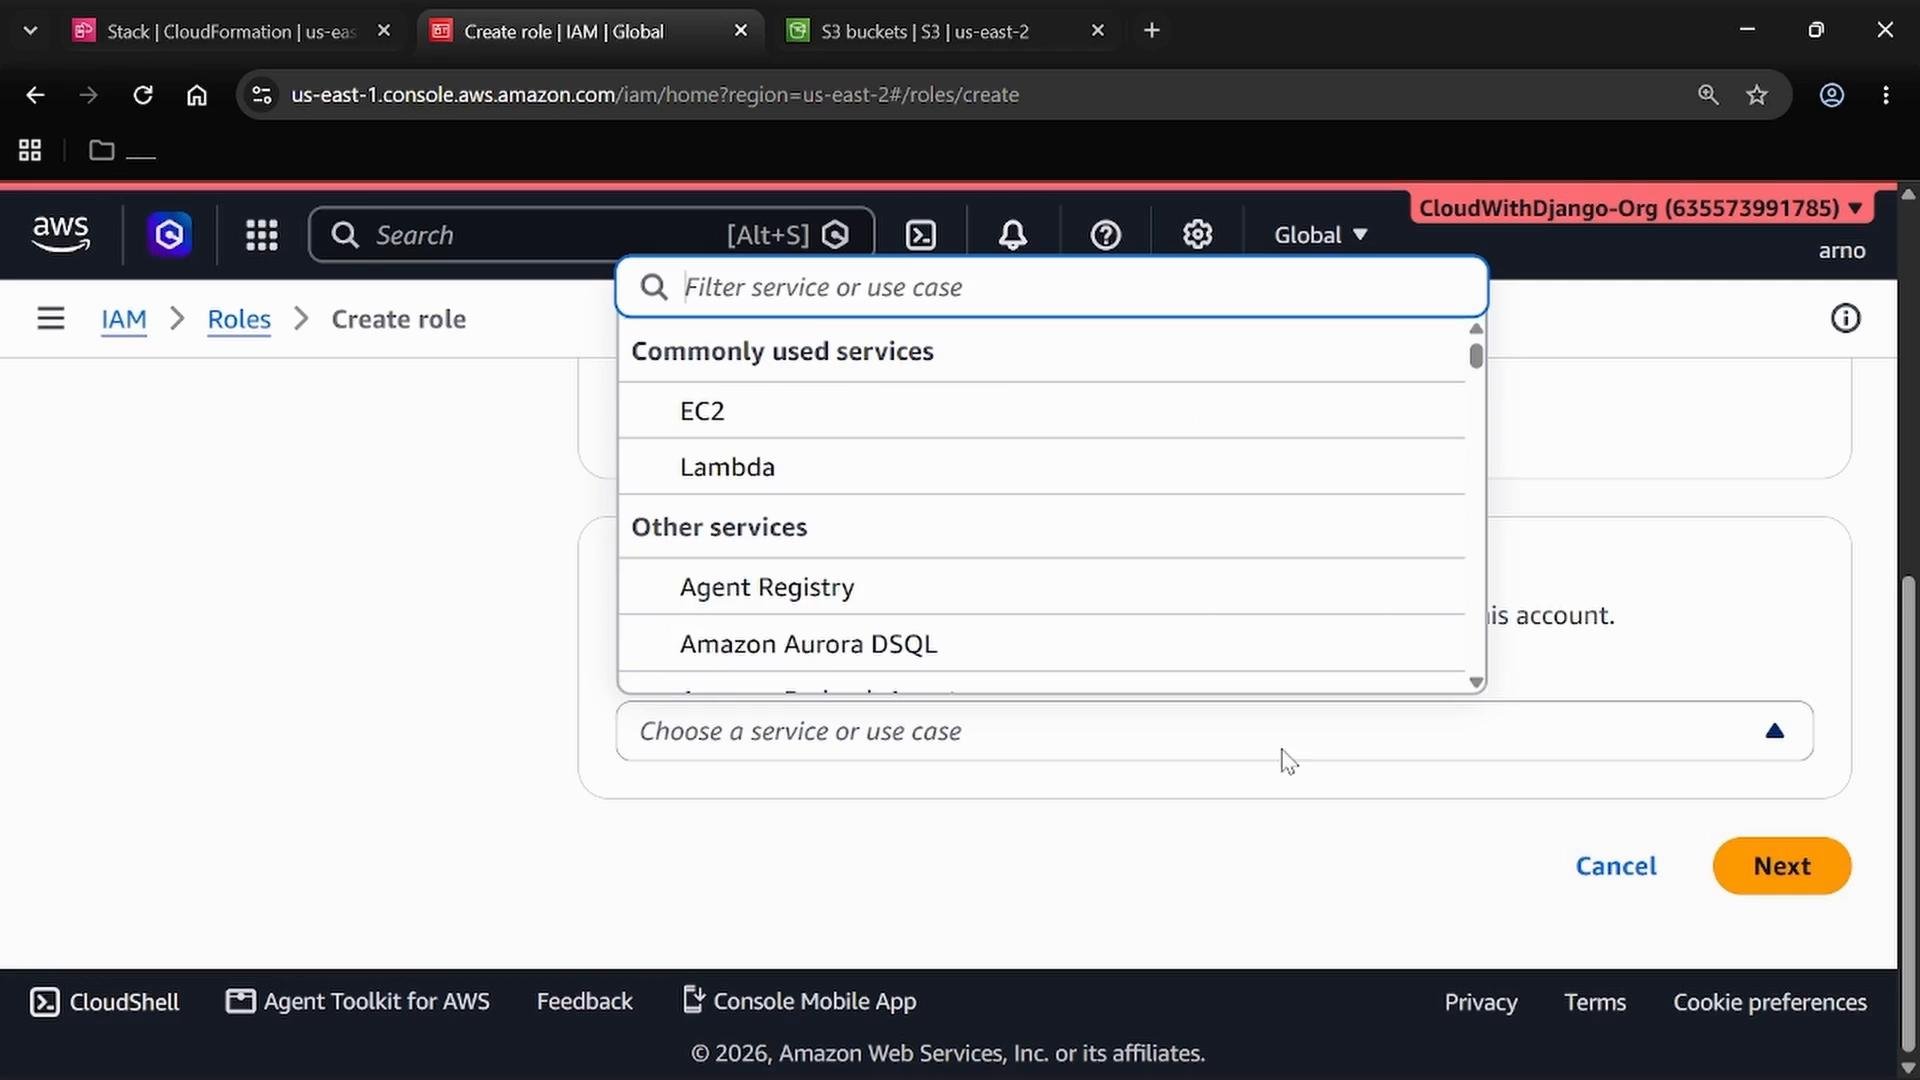Screen dimensions: 1920x1080
Task: Open the help question mark menu
Action: pos(1105,235)
